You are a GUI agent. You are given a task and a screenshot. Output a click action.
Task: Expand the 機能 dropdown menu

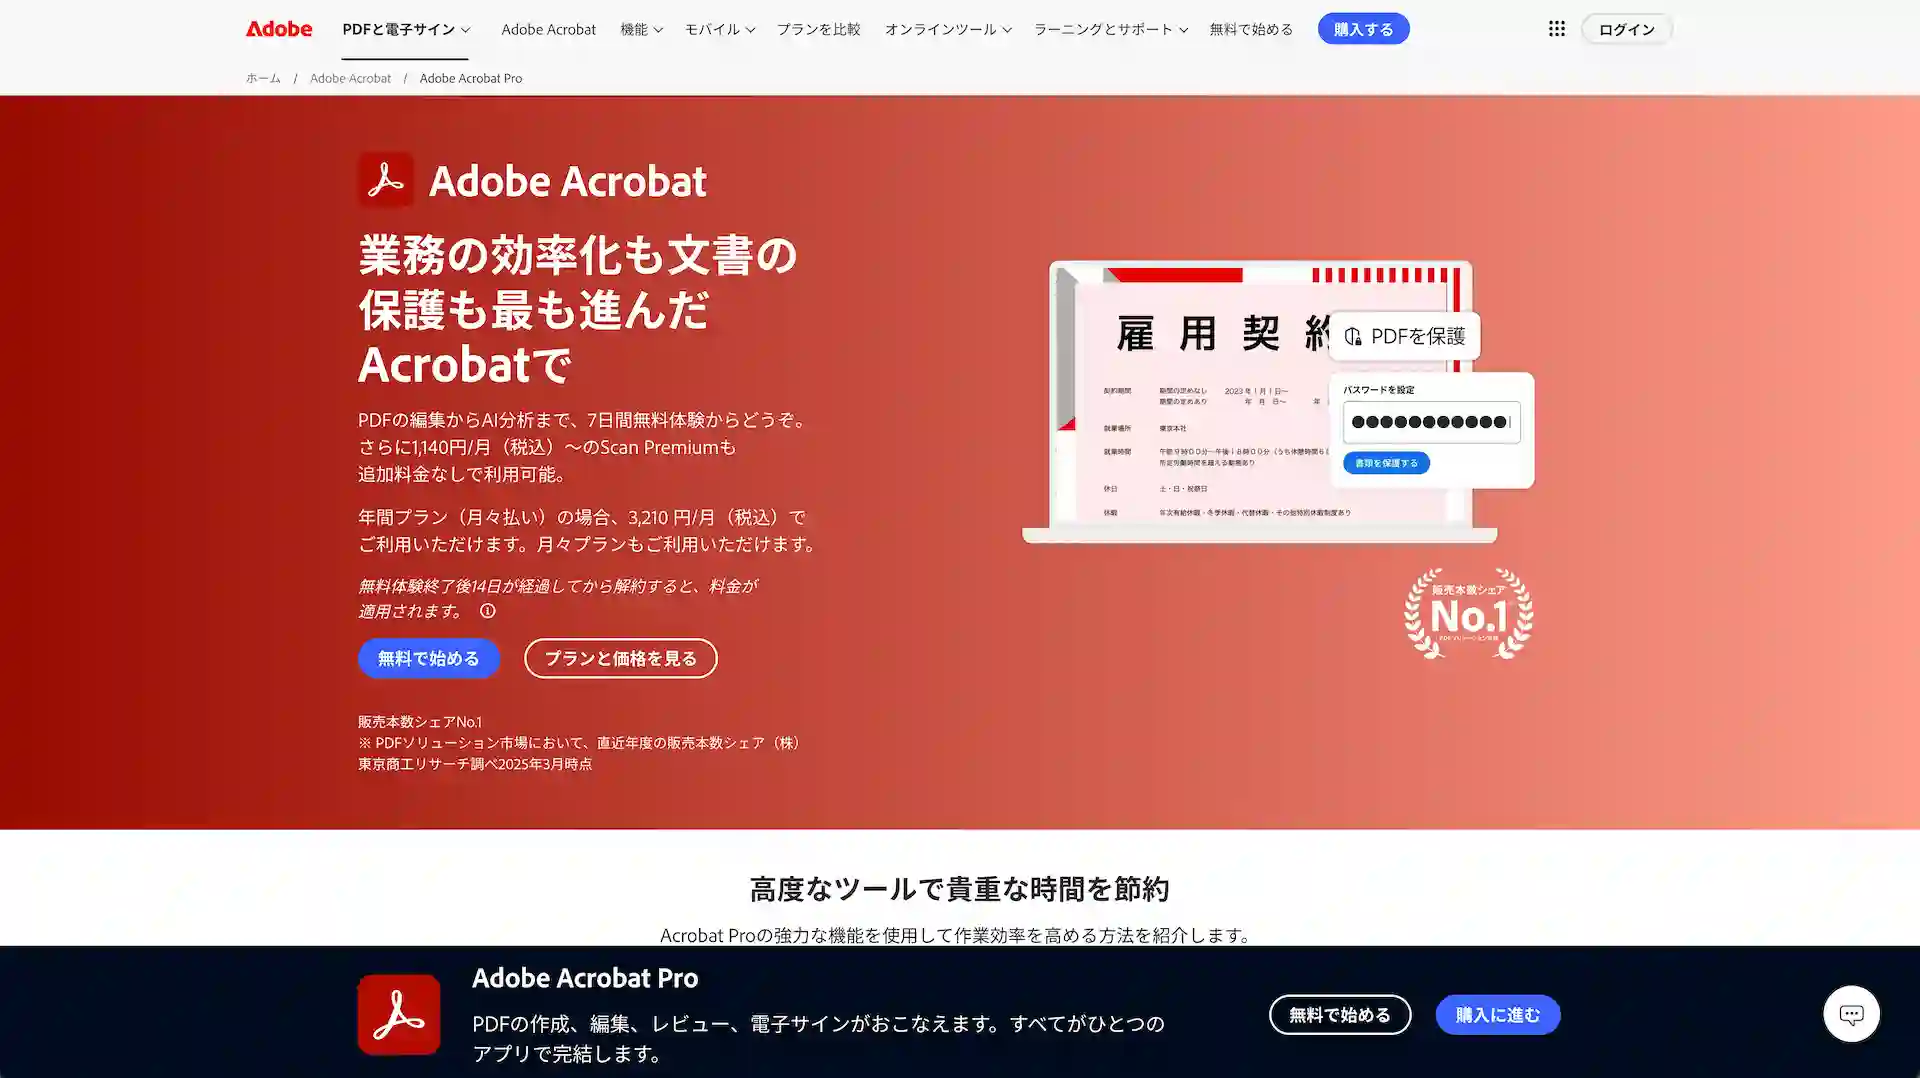click(641, 29)
